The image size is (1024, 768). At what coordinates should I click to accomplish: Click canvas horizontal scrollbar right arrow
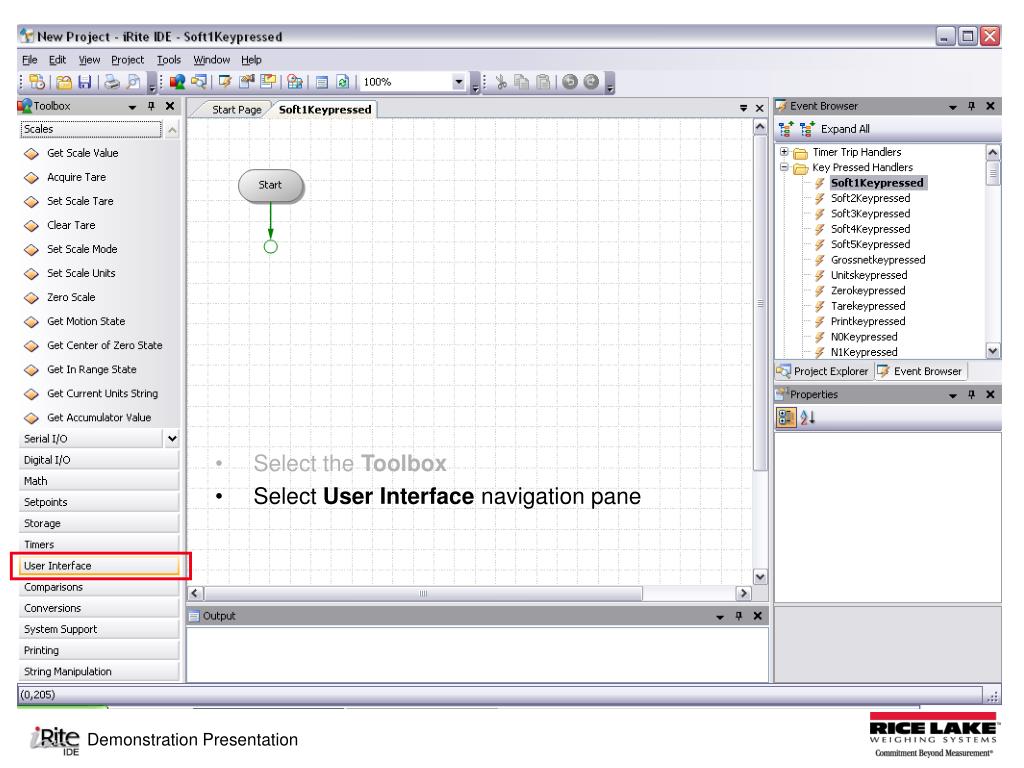[x=743, y=593]
